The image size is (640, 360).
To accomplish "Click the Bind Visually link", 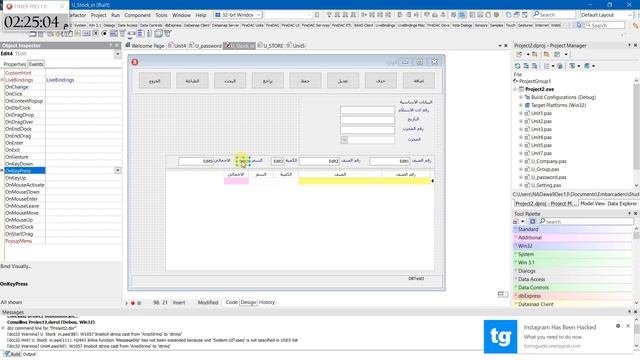I will pyautogui.click(x=16, y=266).
